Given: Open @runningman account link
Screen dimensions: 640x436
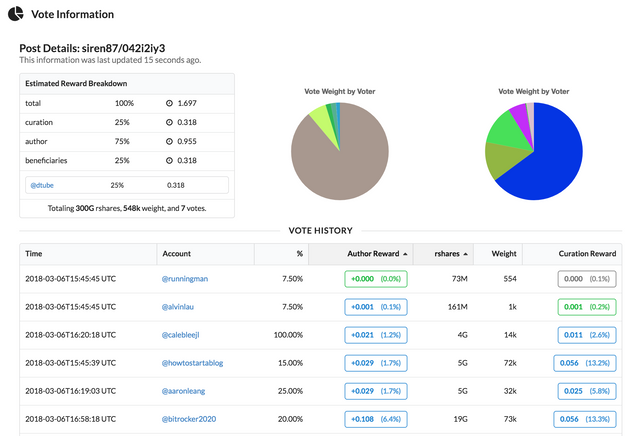Looking at the screenshot, I should pyautogui.click(x=185, y=279).
